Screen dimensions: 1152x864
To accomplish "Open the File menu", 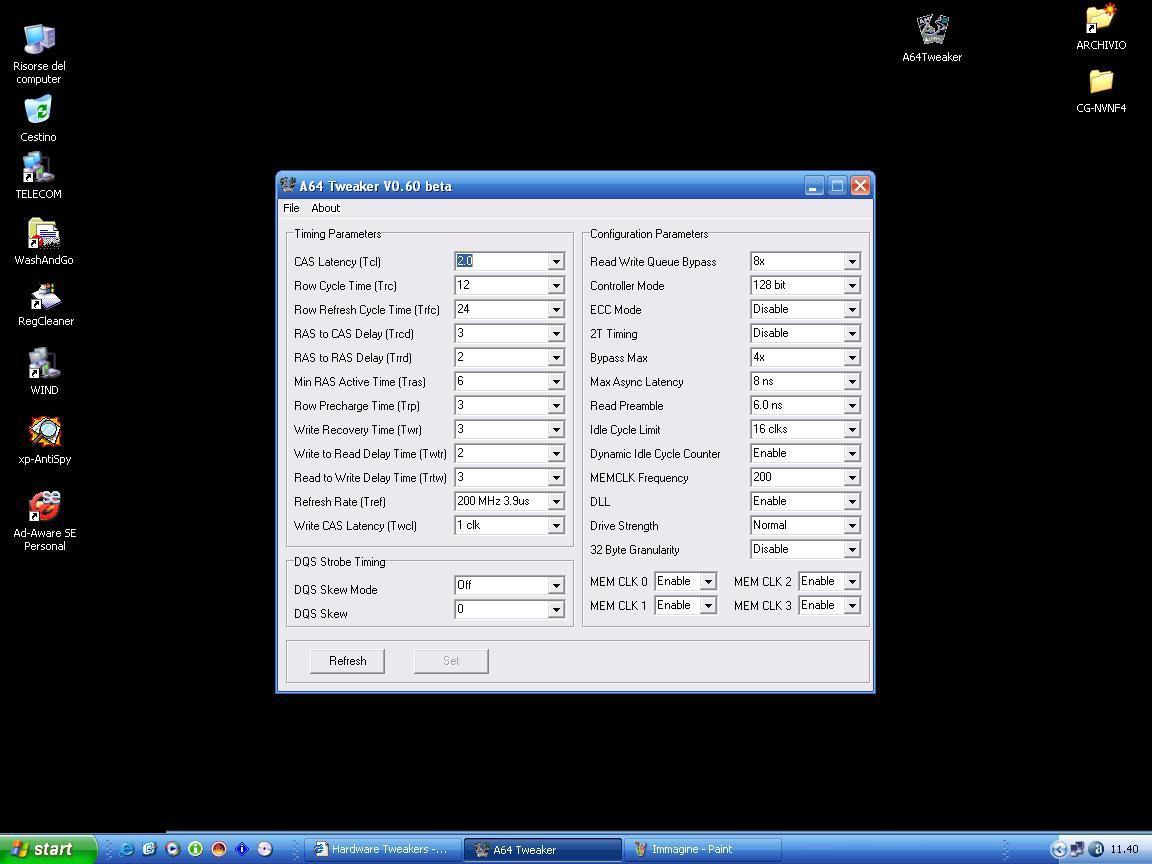I will (291, 208).
